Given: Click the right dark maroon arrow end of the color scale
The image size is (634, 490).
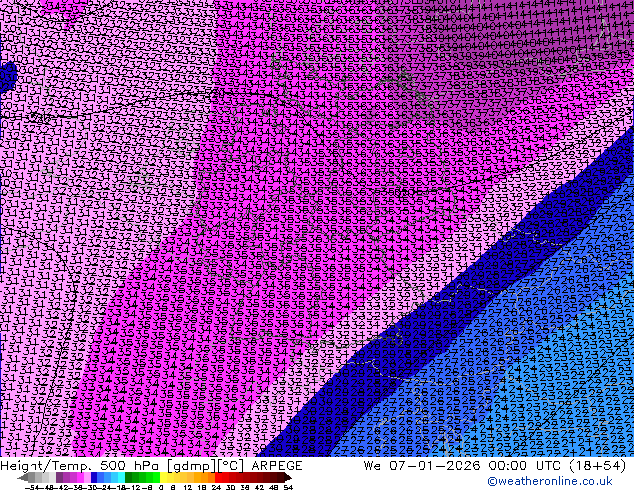Looking at the screenshot, I should pyautogui.click(x=288, y=478).
